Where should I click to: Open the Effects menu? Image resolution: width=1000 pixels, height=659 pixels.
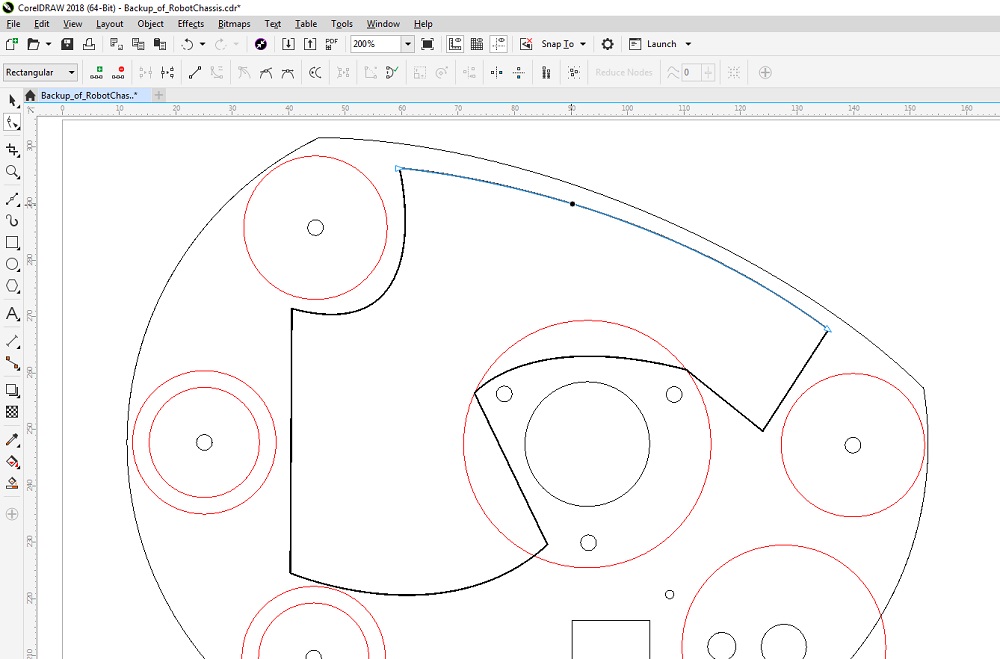click(190, 24)
